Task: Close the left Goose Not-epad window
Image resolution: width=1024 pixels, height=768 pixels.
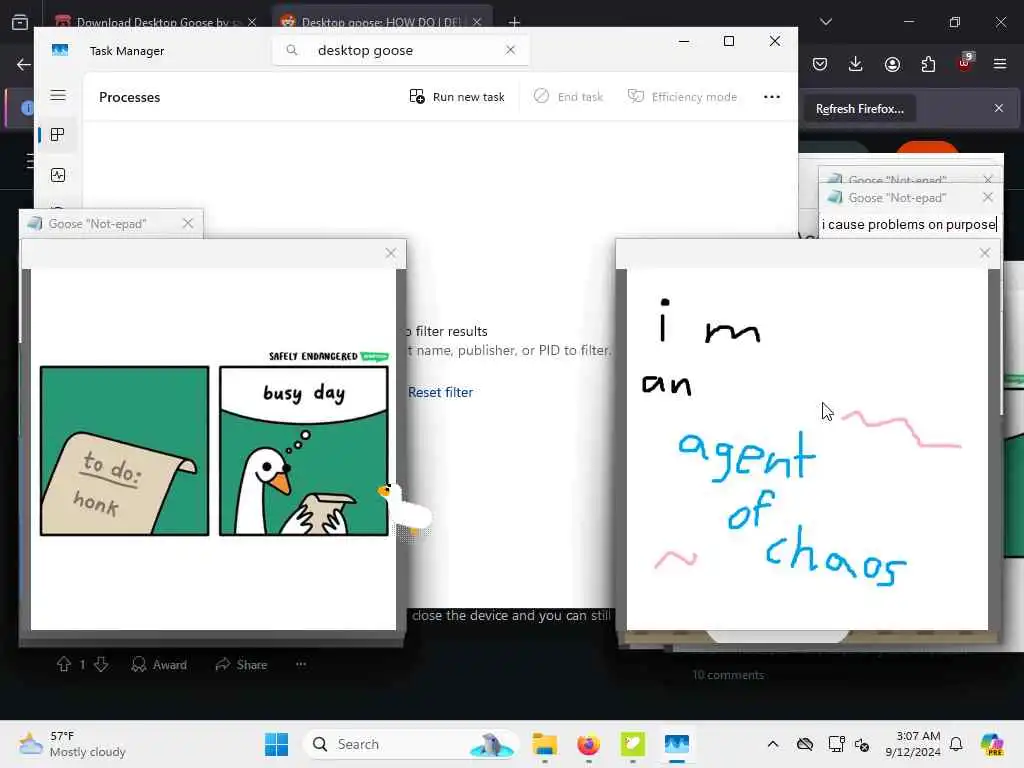Action: coord(188,223)
